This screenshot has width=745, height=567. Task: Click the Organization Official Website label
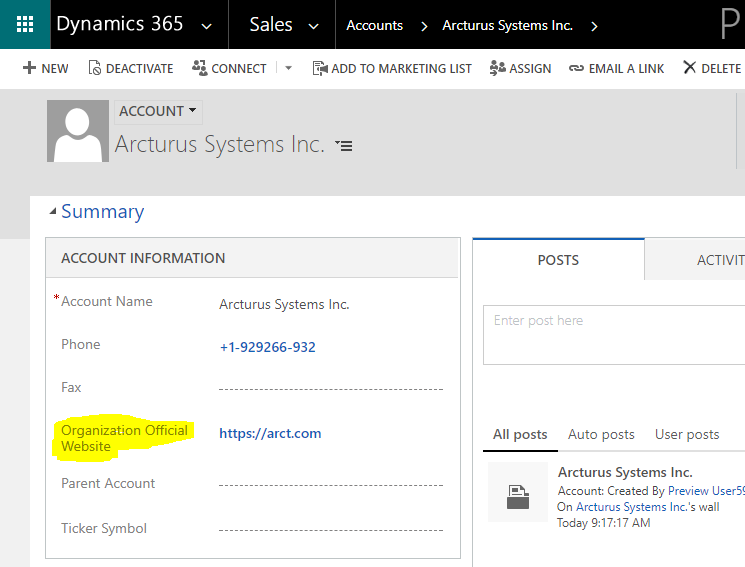pyautogui.click(x=124, y=438)
